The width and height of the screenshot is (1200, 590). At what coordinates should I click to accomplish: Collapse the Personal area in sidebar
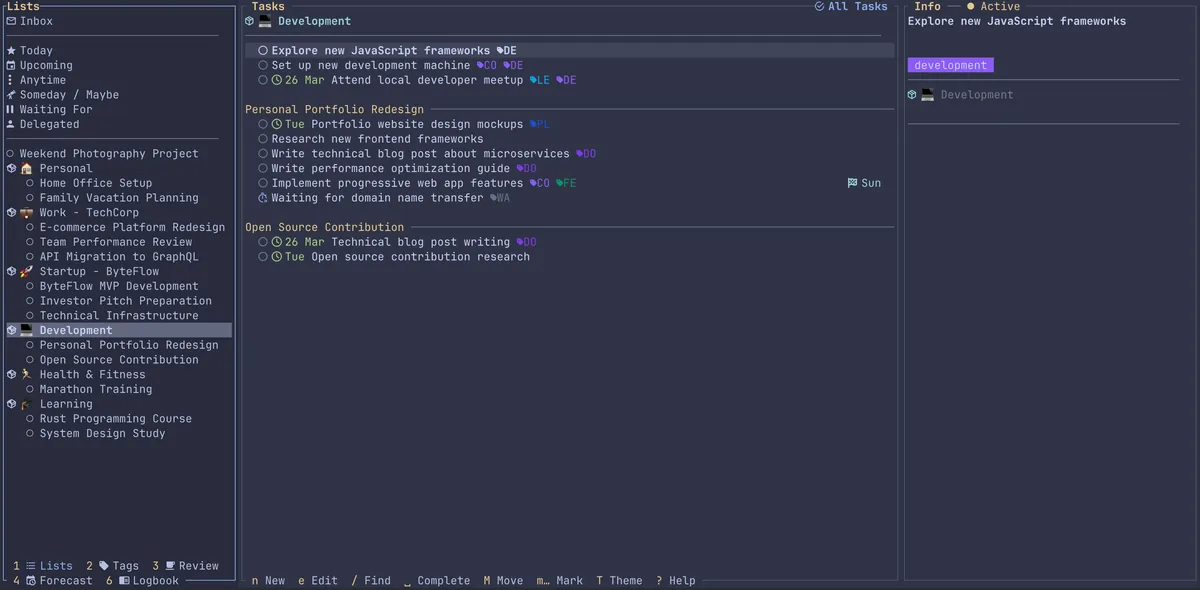click(11, 168)
